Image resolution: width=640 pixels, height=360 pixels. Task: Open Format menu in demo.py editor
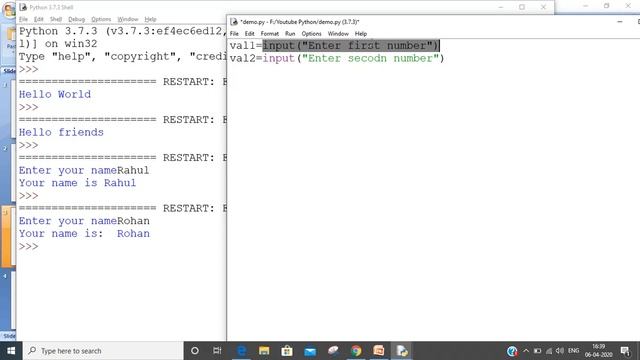point(269,34)
